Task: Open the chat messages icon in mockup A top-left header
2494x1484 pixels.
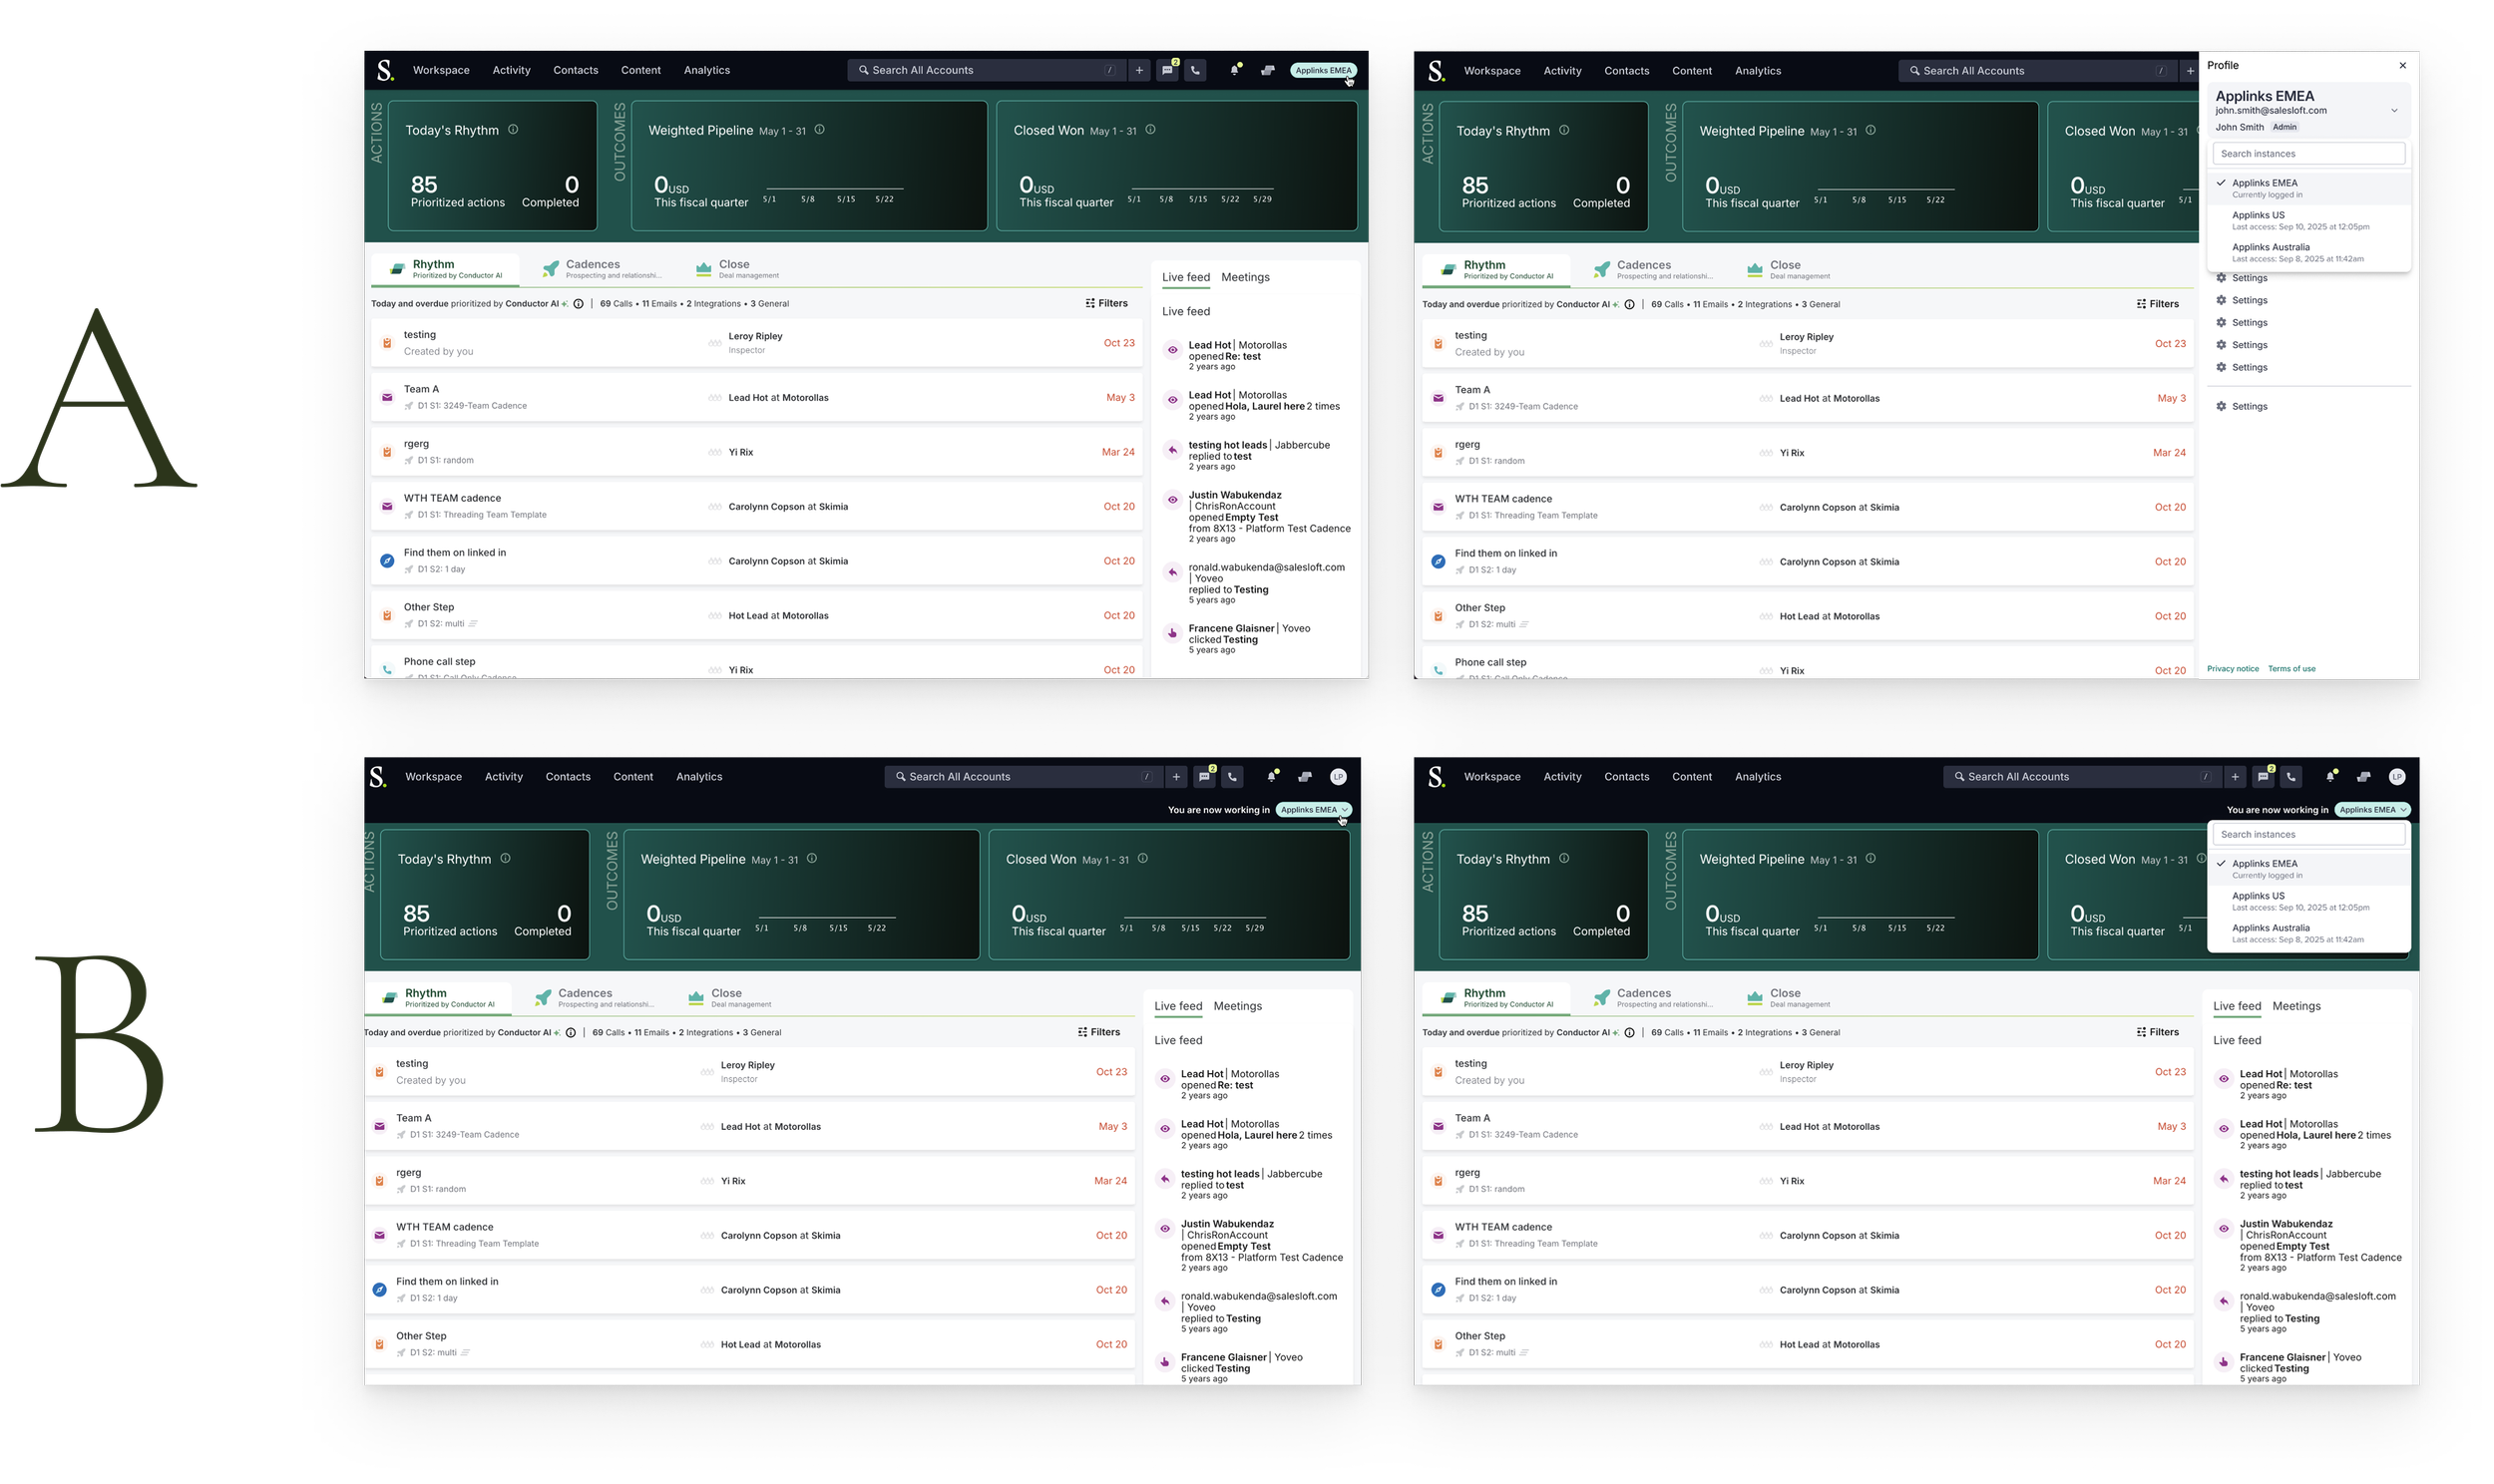Action: 1167,70
